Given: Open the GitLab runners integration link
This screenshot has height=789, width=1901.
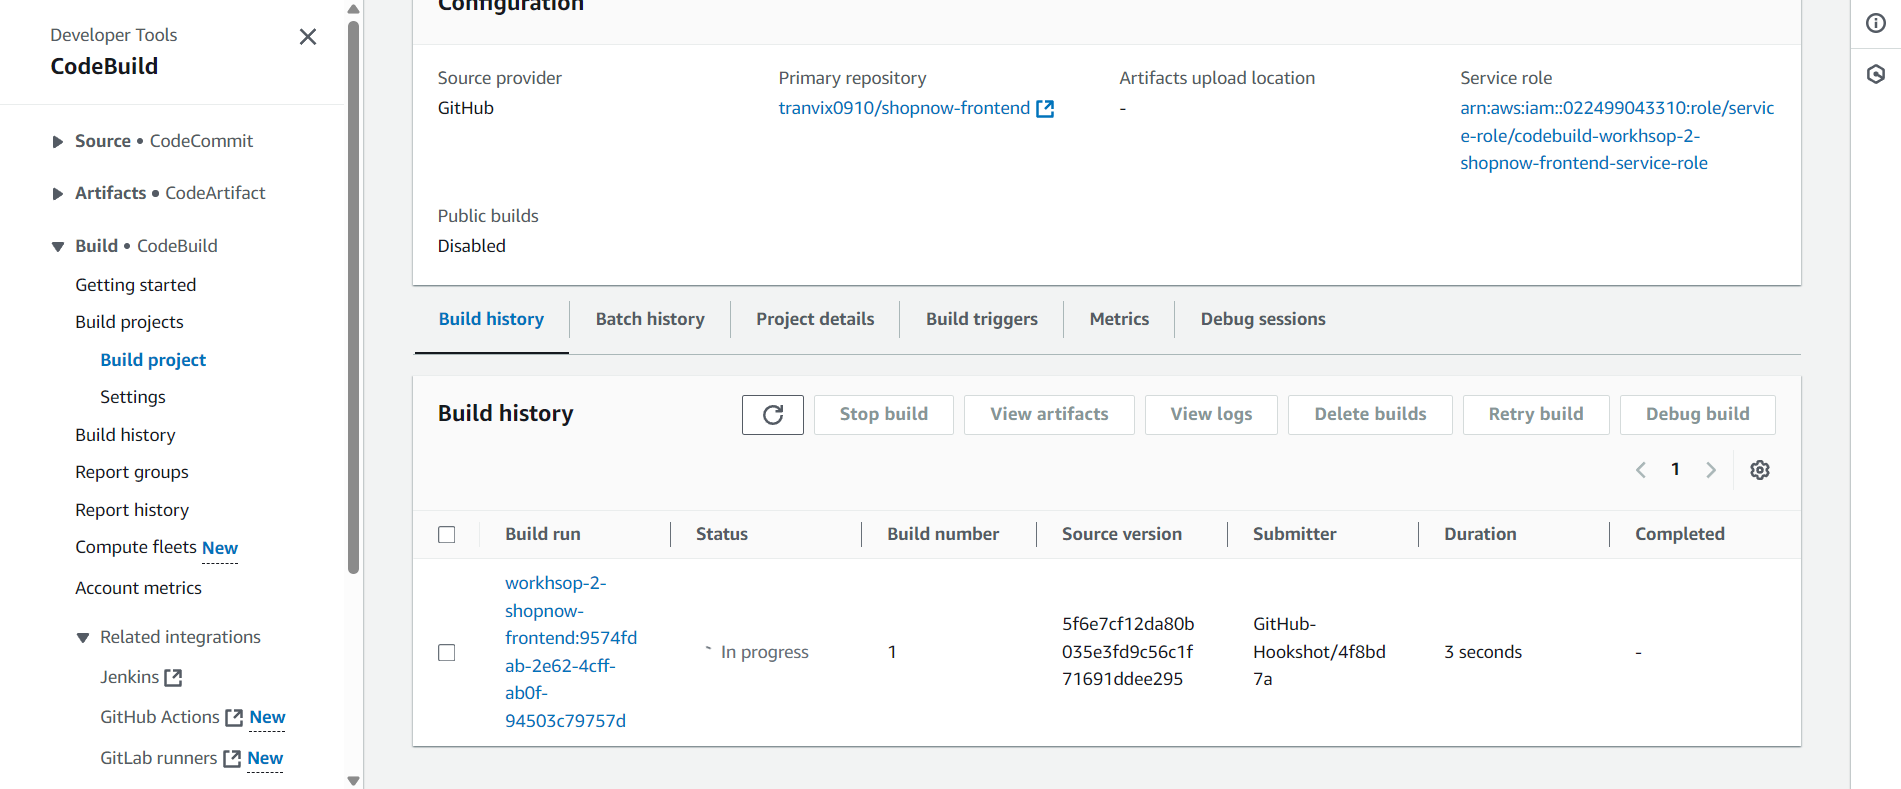Looking at the screenshot, I should click(x=158, y=758).
